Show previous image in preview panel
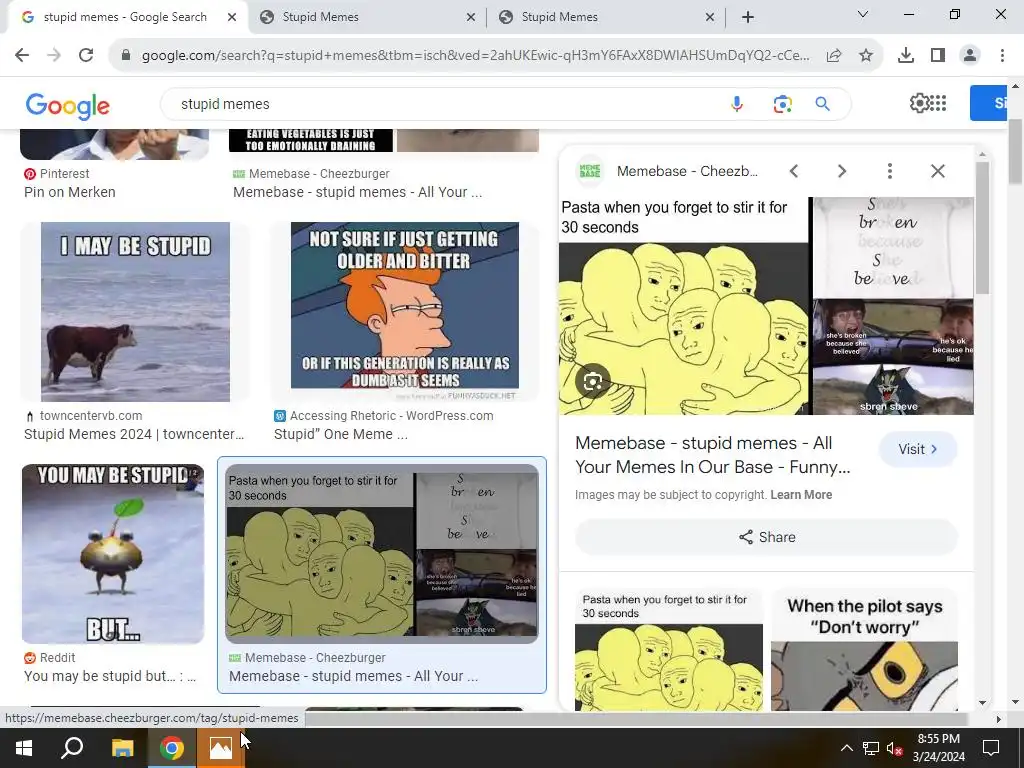The image size is (1024, 768). [x=794, y=171]
